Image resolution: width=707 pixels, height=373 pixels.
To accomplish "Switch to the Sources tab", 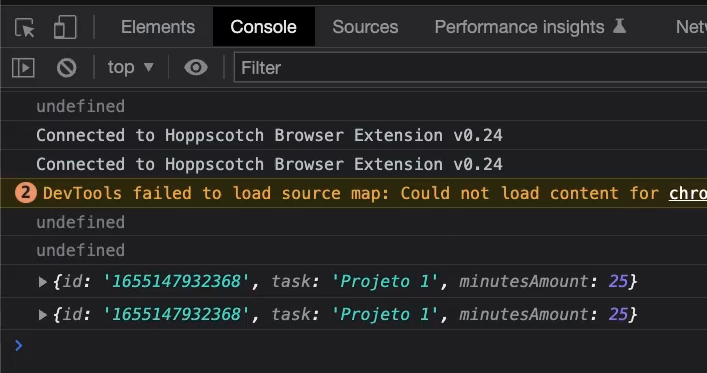I will coord(365,27).
